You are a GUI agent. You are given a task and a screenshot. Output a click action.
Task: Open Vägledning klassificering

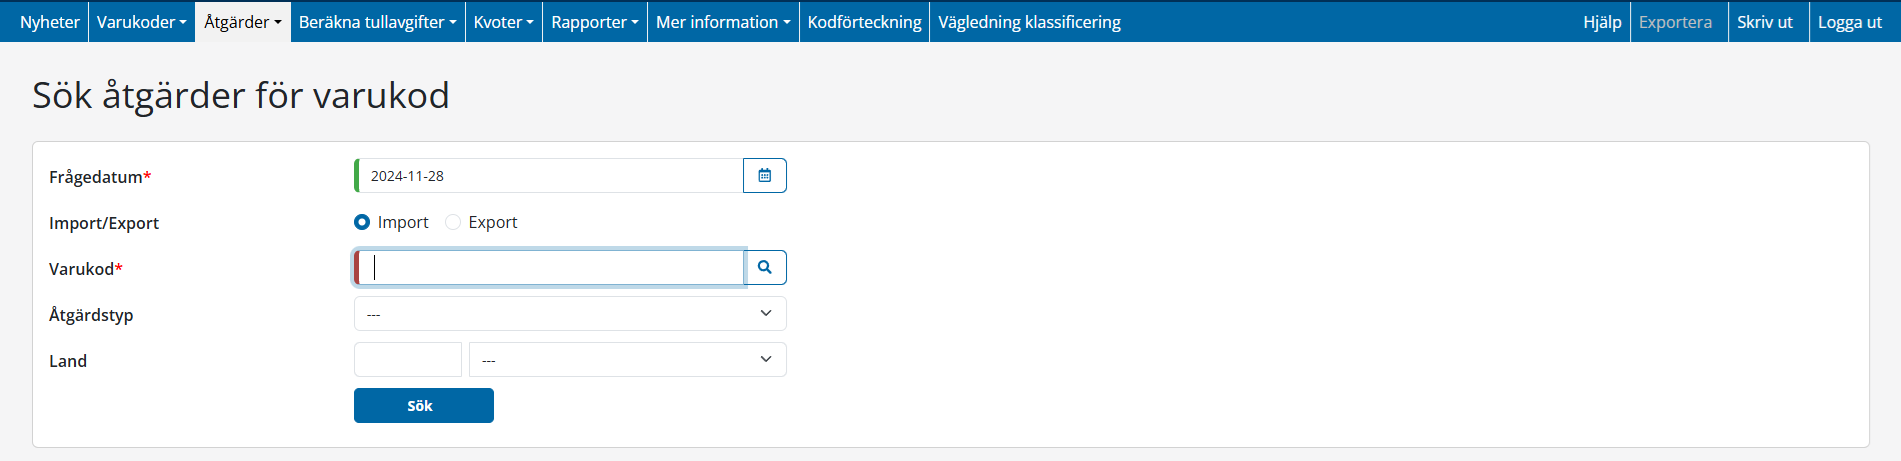(1029, 22)
